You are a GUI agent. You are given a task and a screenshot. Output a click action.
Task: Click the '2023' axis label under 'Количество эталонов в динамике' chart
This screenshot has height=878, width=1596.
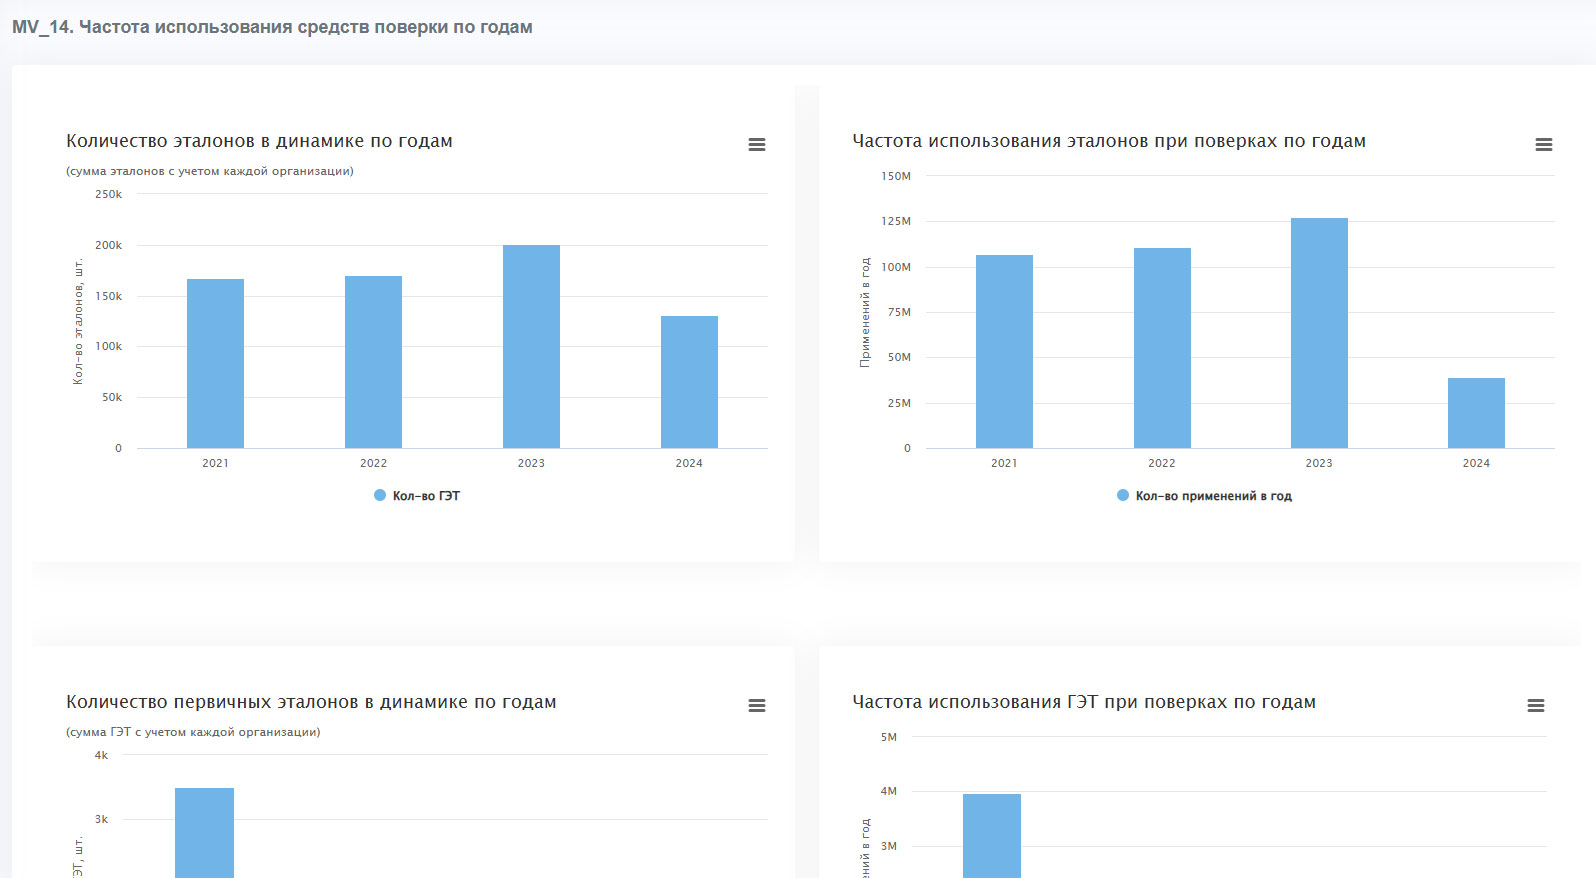[531, 463]
